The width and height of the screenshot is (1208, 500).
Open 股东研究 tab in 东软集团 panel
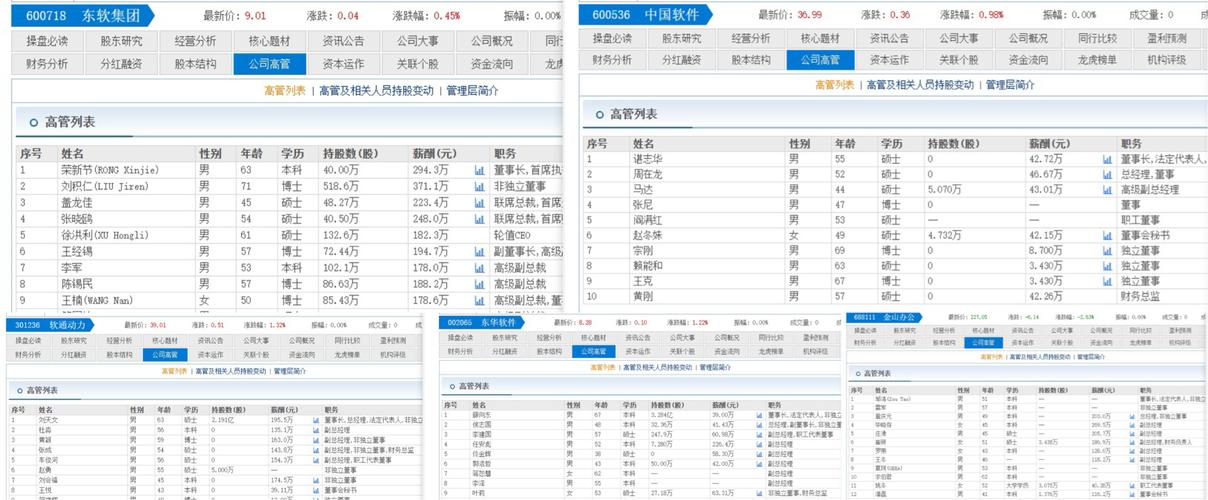click(x=123, y=41)
